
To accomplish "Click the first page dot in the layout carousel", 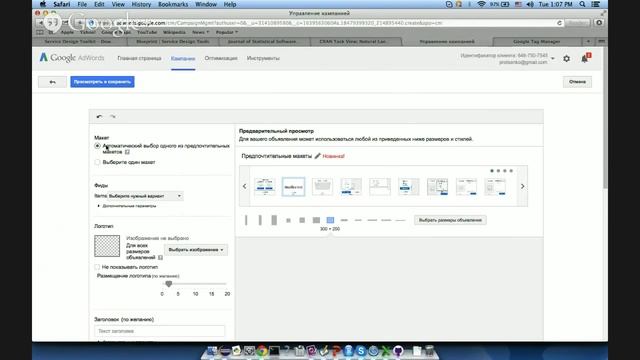I will 492,171.
